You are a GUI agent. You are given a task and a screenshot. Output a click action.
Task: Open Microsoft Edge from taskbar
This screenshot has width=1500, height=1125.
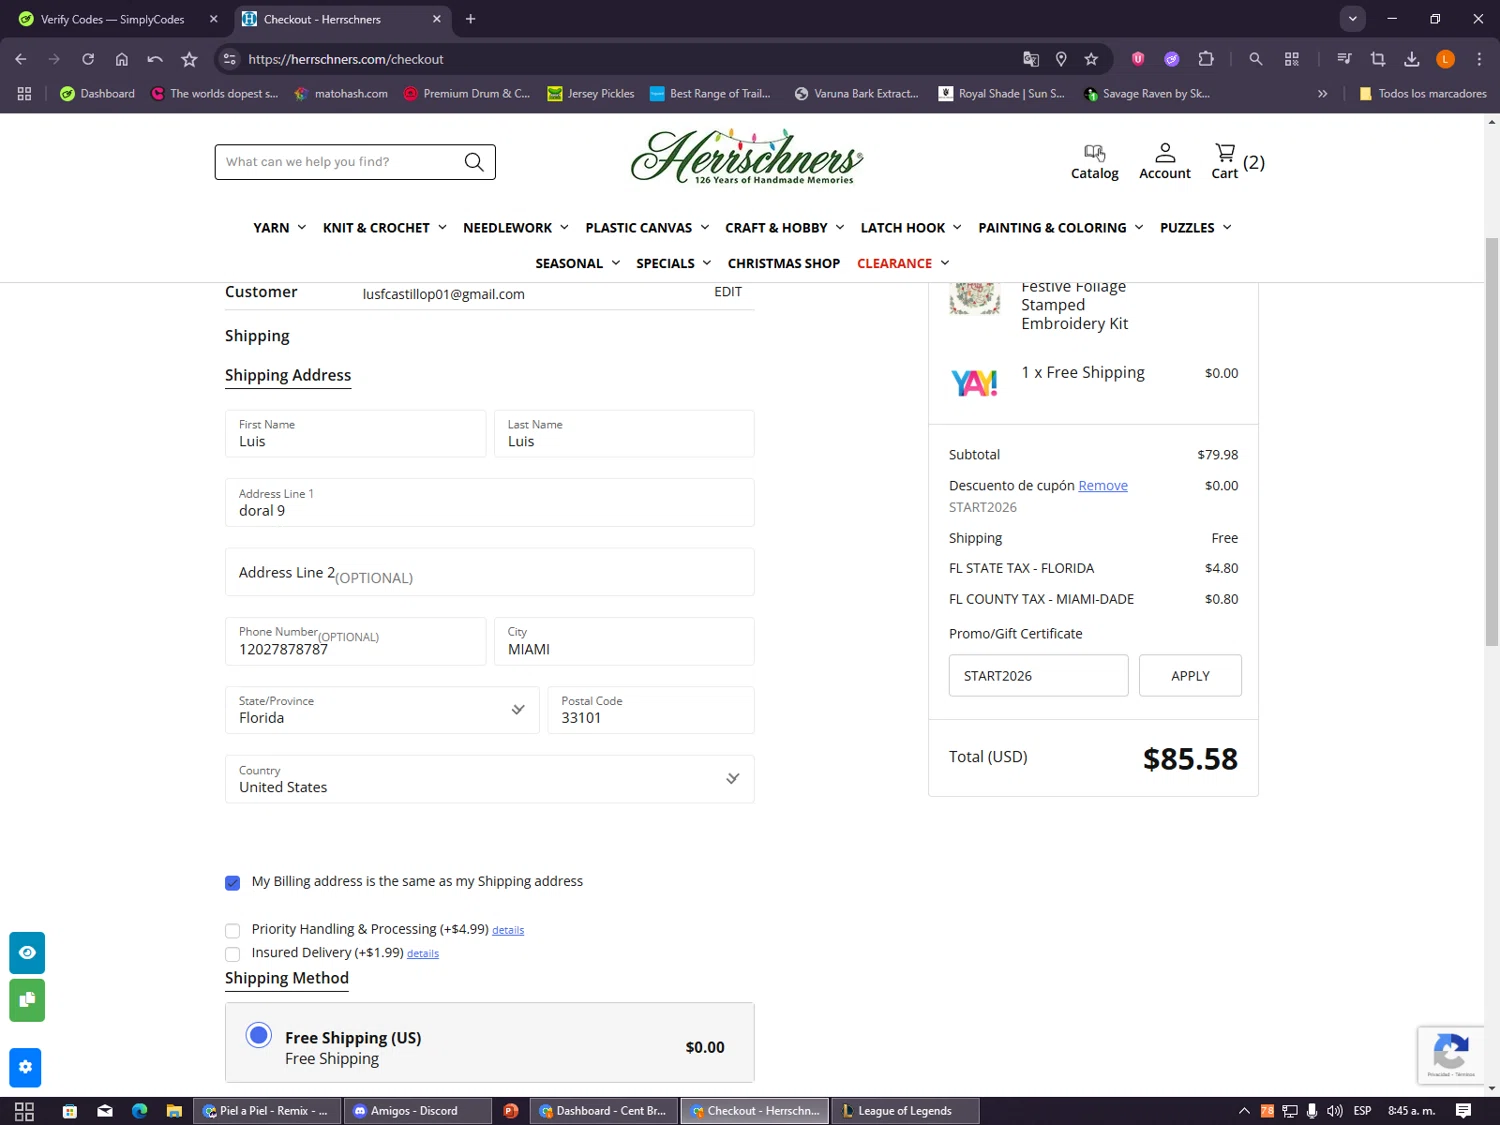pos(139,1111)
